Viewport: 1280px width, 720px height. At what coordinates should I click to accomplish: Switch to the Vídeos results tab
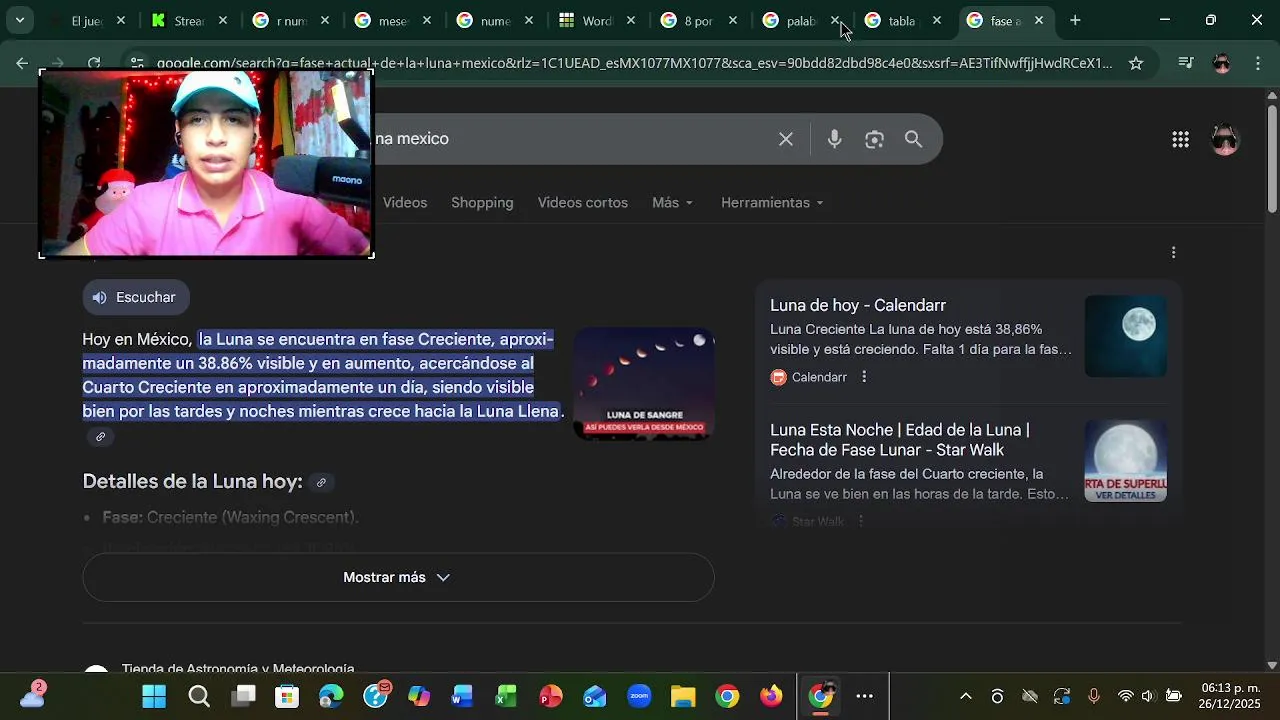click(x=405, y=202)
